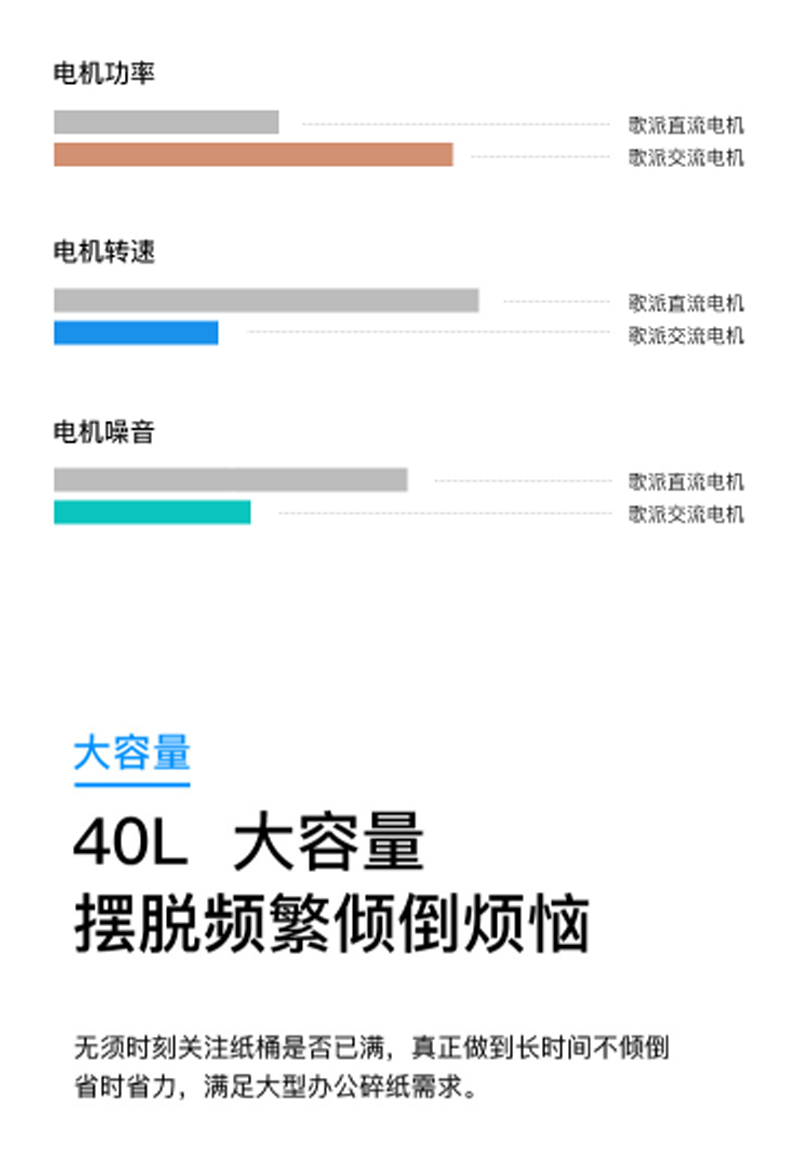
Task: Select the gray bar under 电机噪音
Action: (230, 480)
